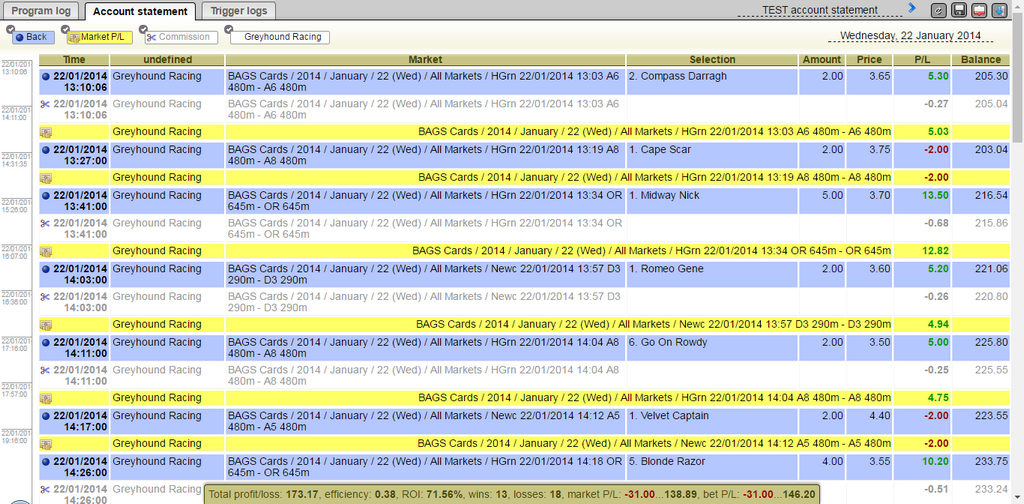Click market icon in yellow 13:19 A8 row
Screen dimensions: 1024x504
(x=46, y=178)
